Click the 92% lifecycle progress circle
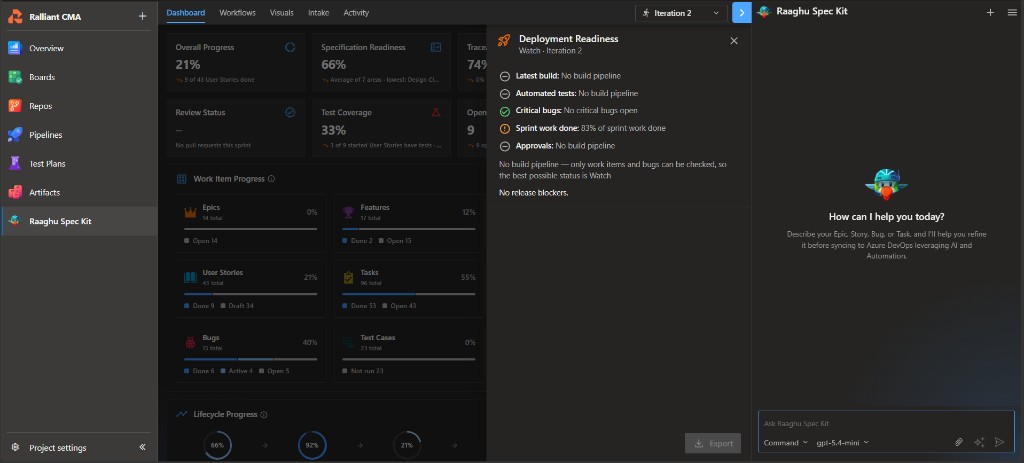1024x463 pixels. click(312, 445)
